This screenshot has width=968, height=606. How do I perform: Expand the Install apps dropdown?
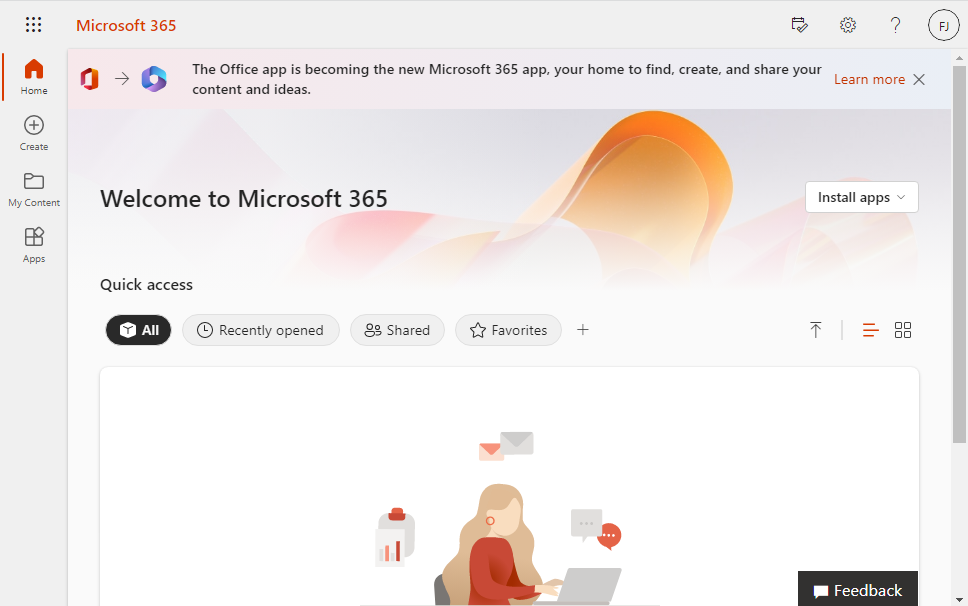861,197
